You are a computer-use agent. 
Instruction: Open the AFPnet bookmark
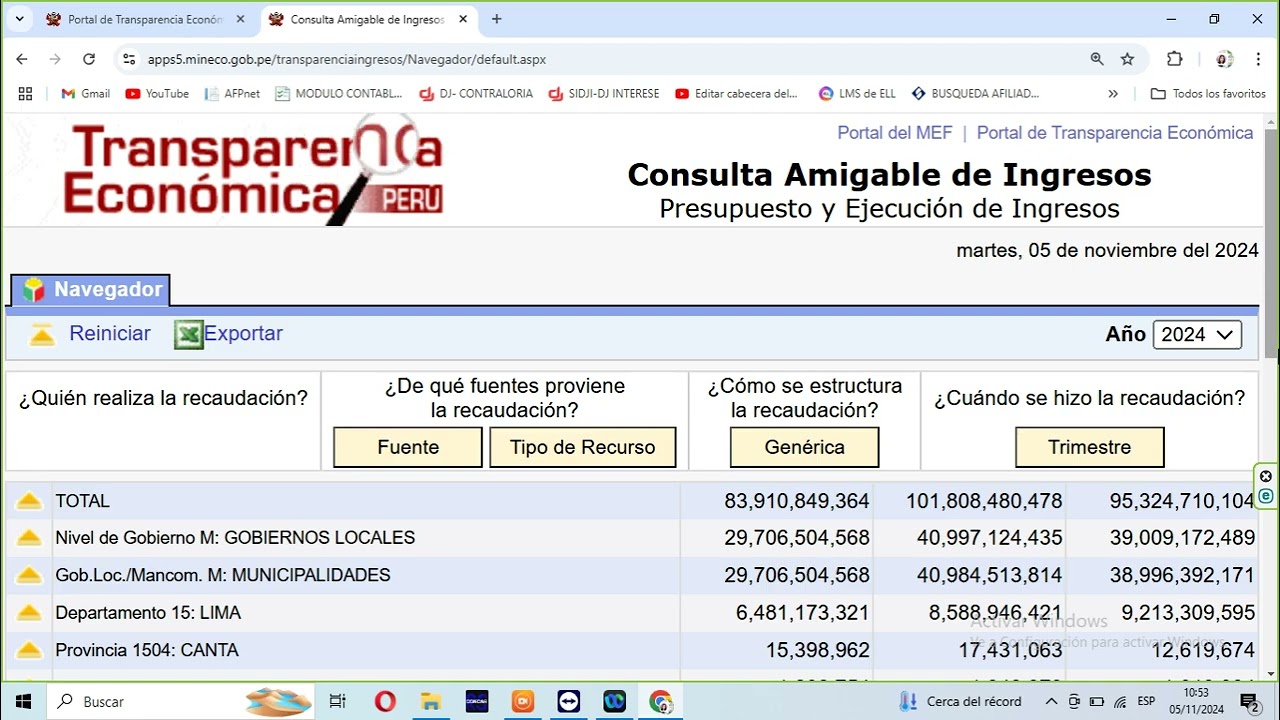click(x=232, y=93)
